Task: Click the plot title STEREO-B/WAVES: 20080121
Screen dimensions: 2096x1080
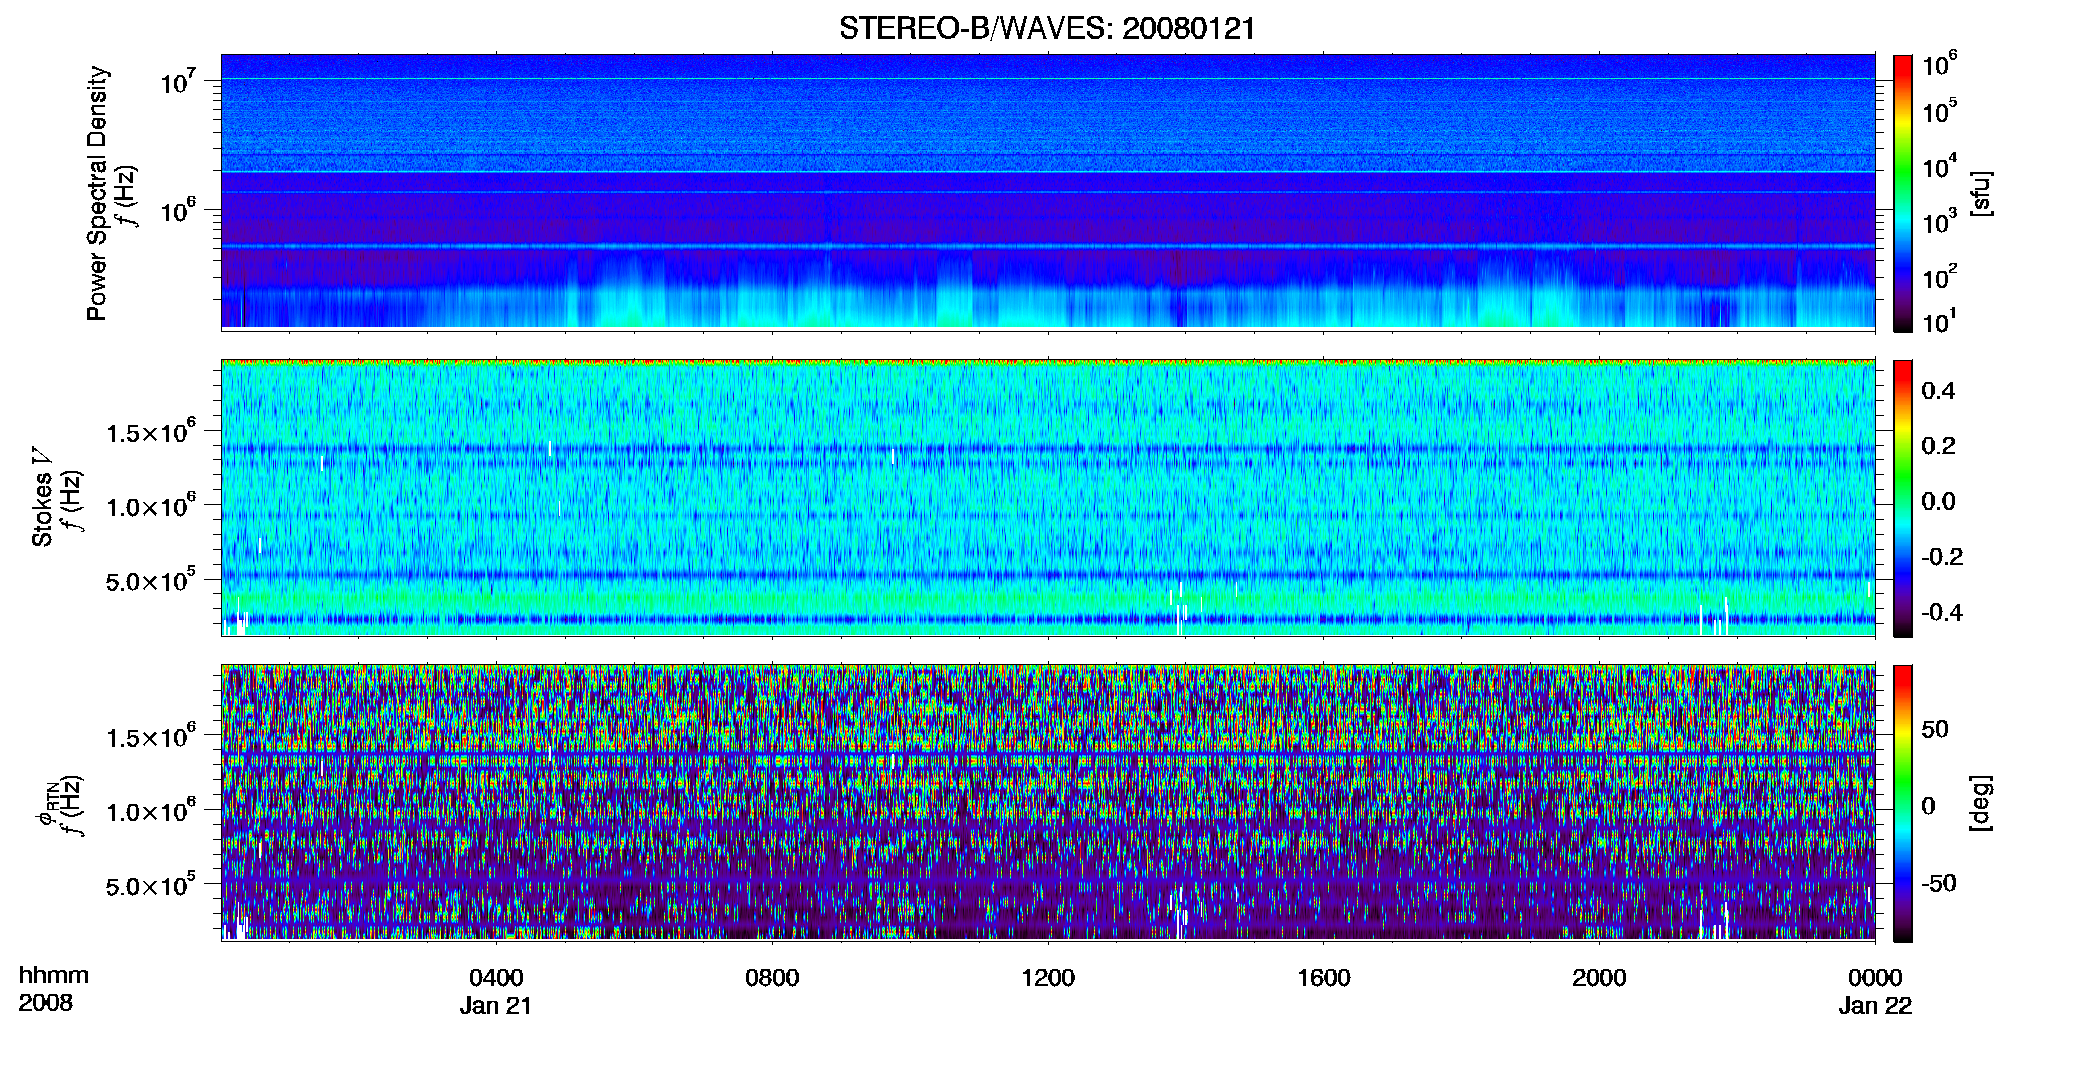Action: pyautogui.click(x=1047, y=29)
